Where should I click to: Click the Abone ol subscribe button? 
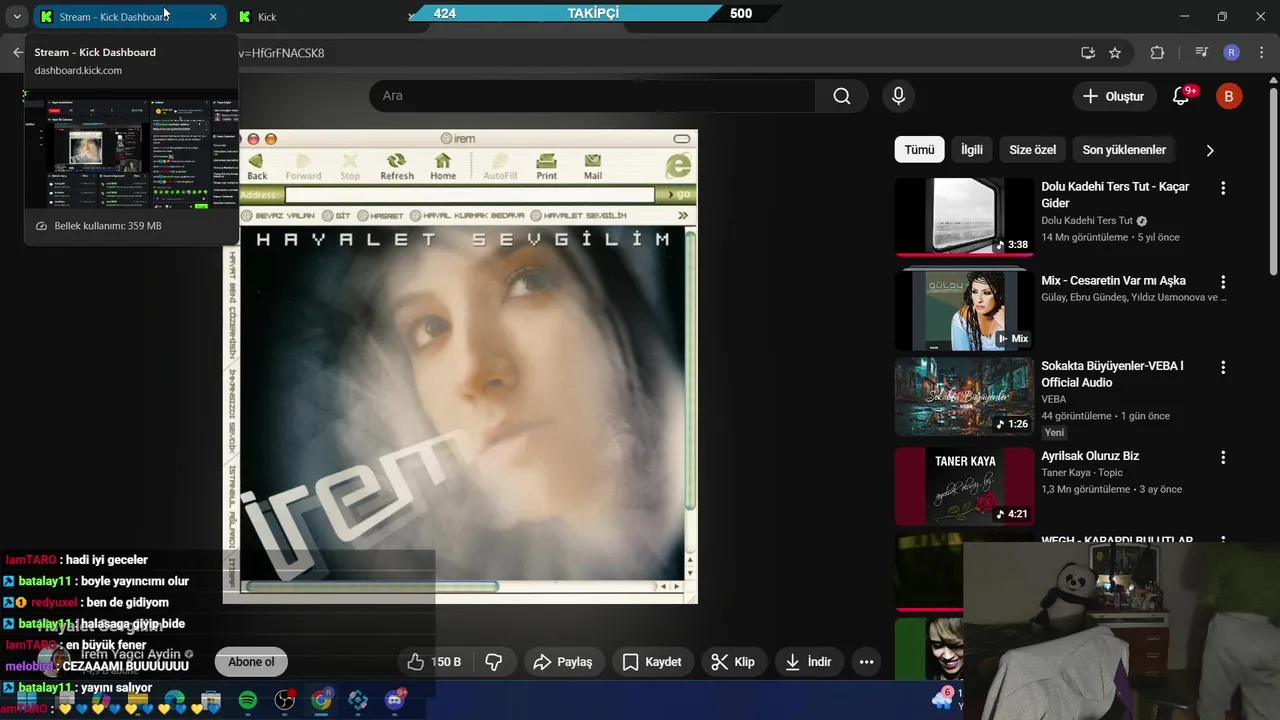click(251, 662)
